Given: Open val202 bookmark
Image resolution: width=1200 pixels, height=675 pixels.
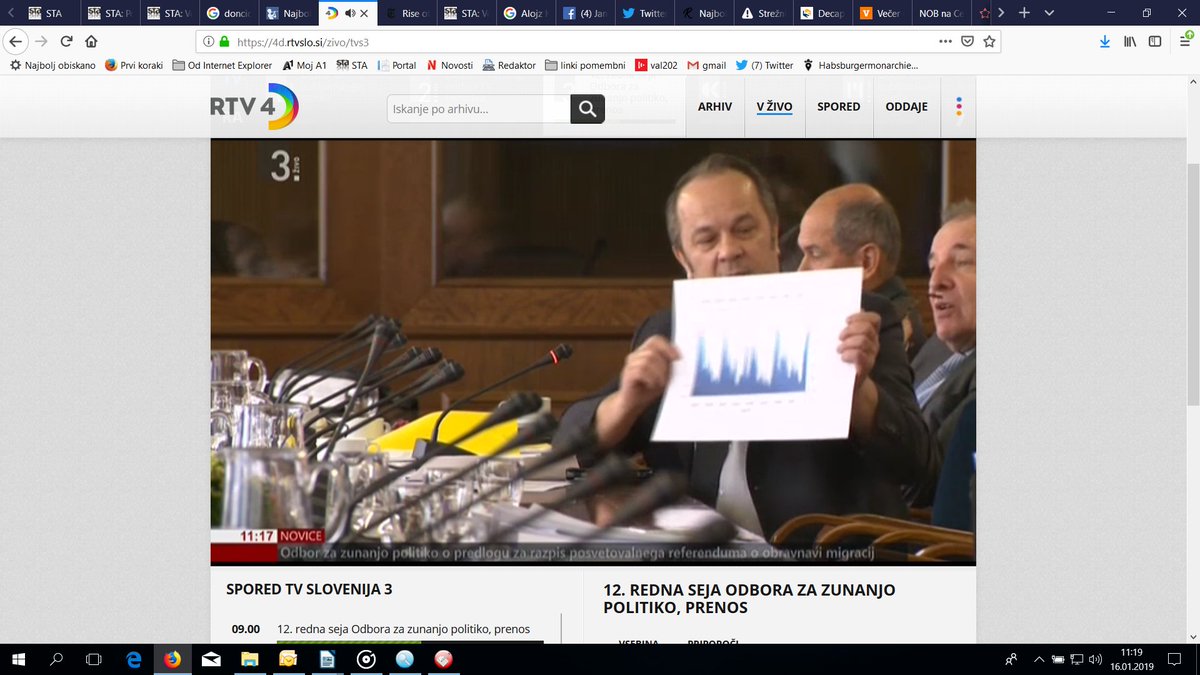Looking at the screenshot, I should pyautogui.click(x=656, y=65).
